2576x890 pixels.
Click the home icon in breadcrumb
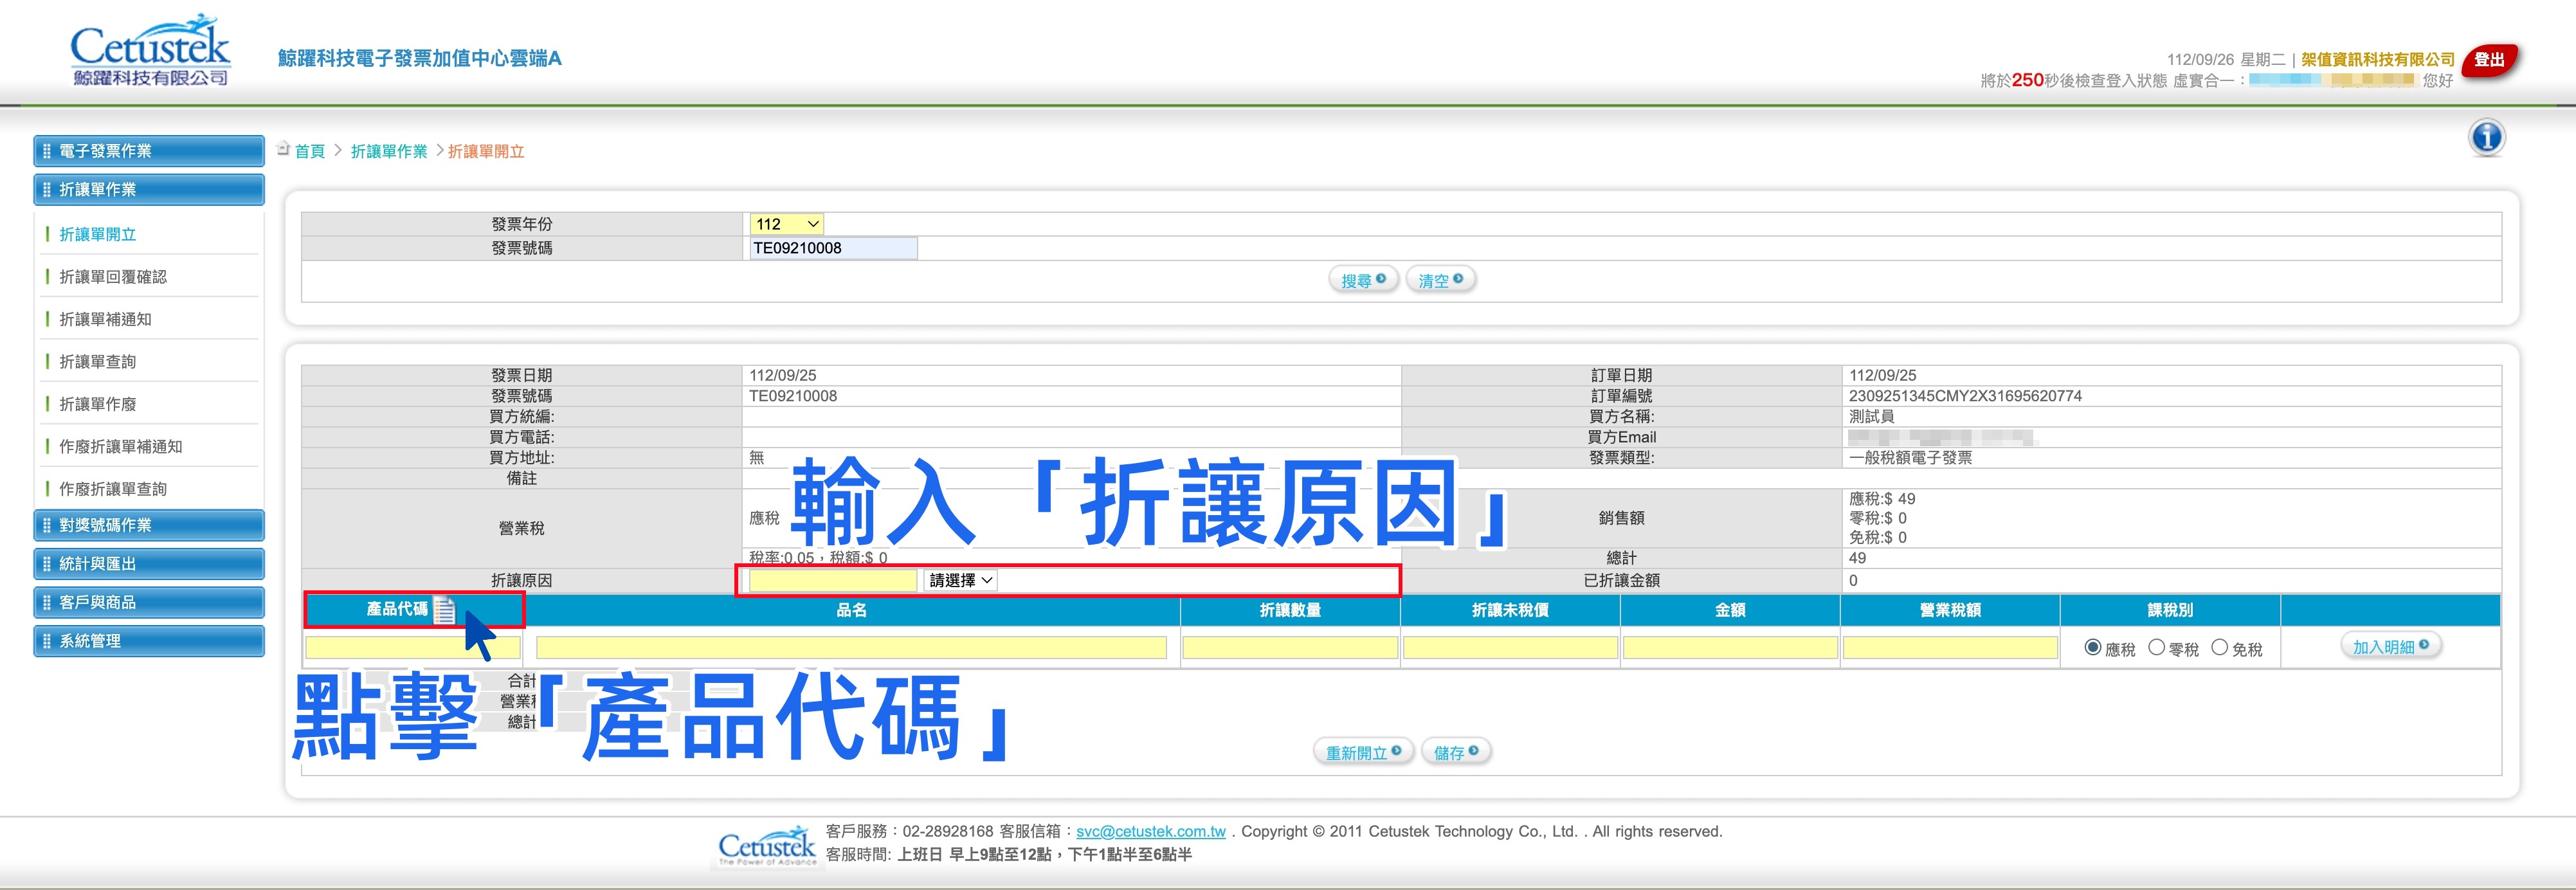pos(283,149)
